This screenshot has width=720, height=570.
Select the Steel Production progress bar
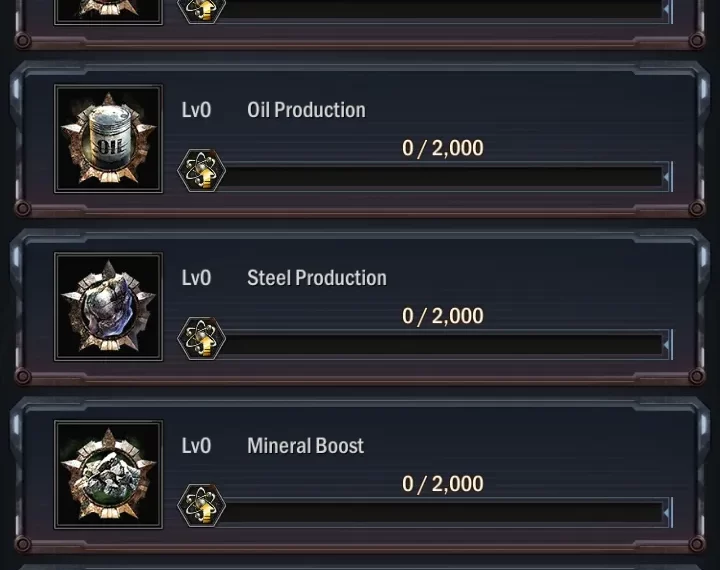click(x=445, y=346)
